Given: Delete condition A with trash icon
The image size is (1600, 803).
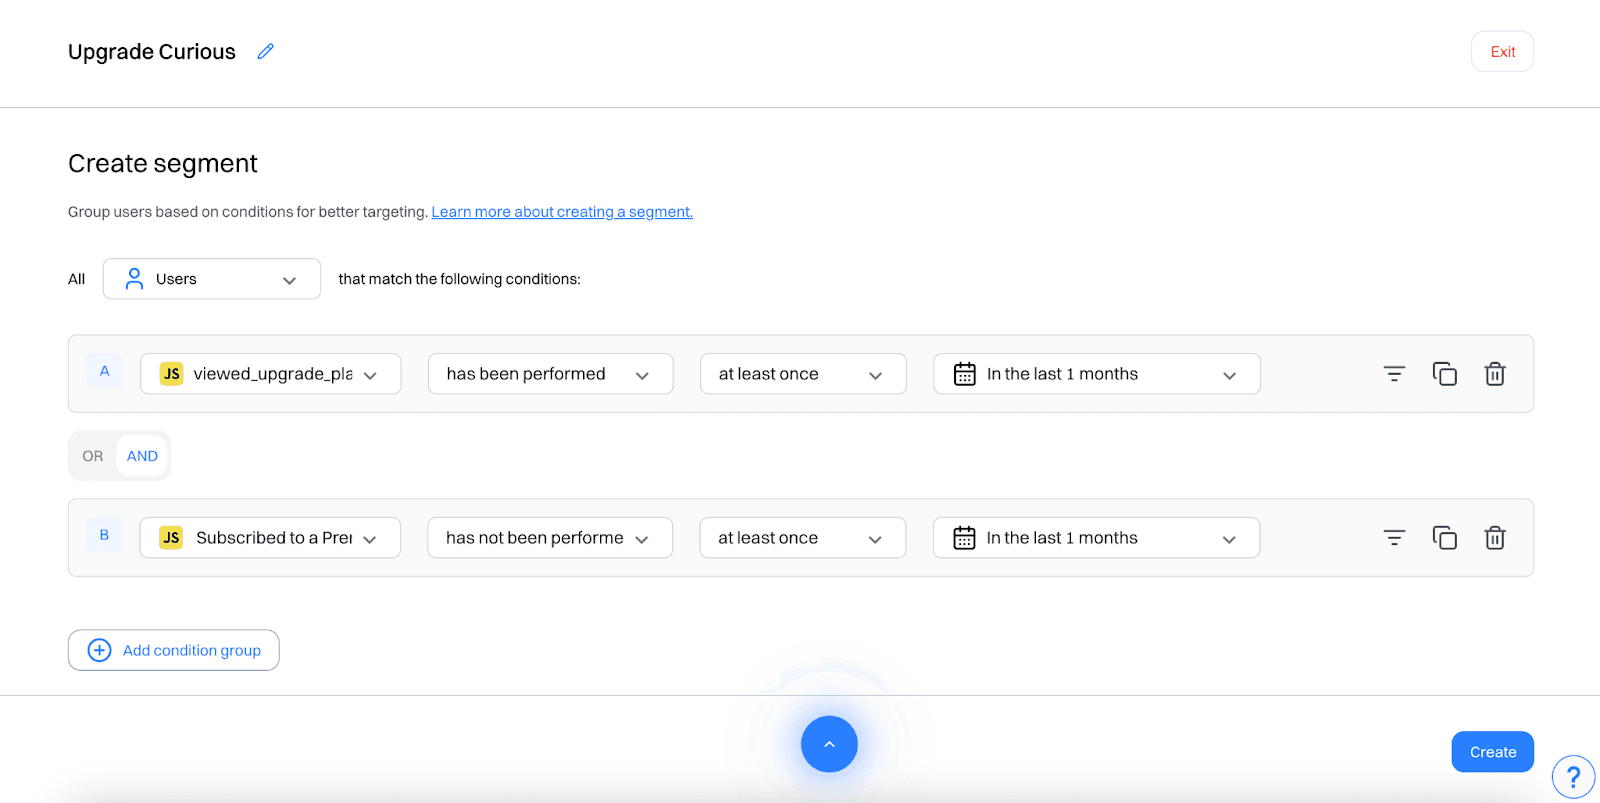Looking at the screenshot, I should [x=1494, y=374].
